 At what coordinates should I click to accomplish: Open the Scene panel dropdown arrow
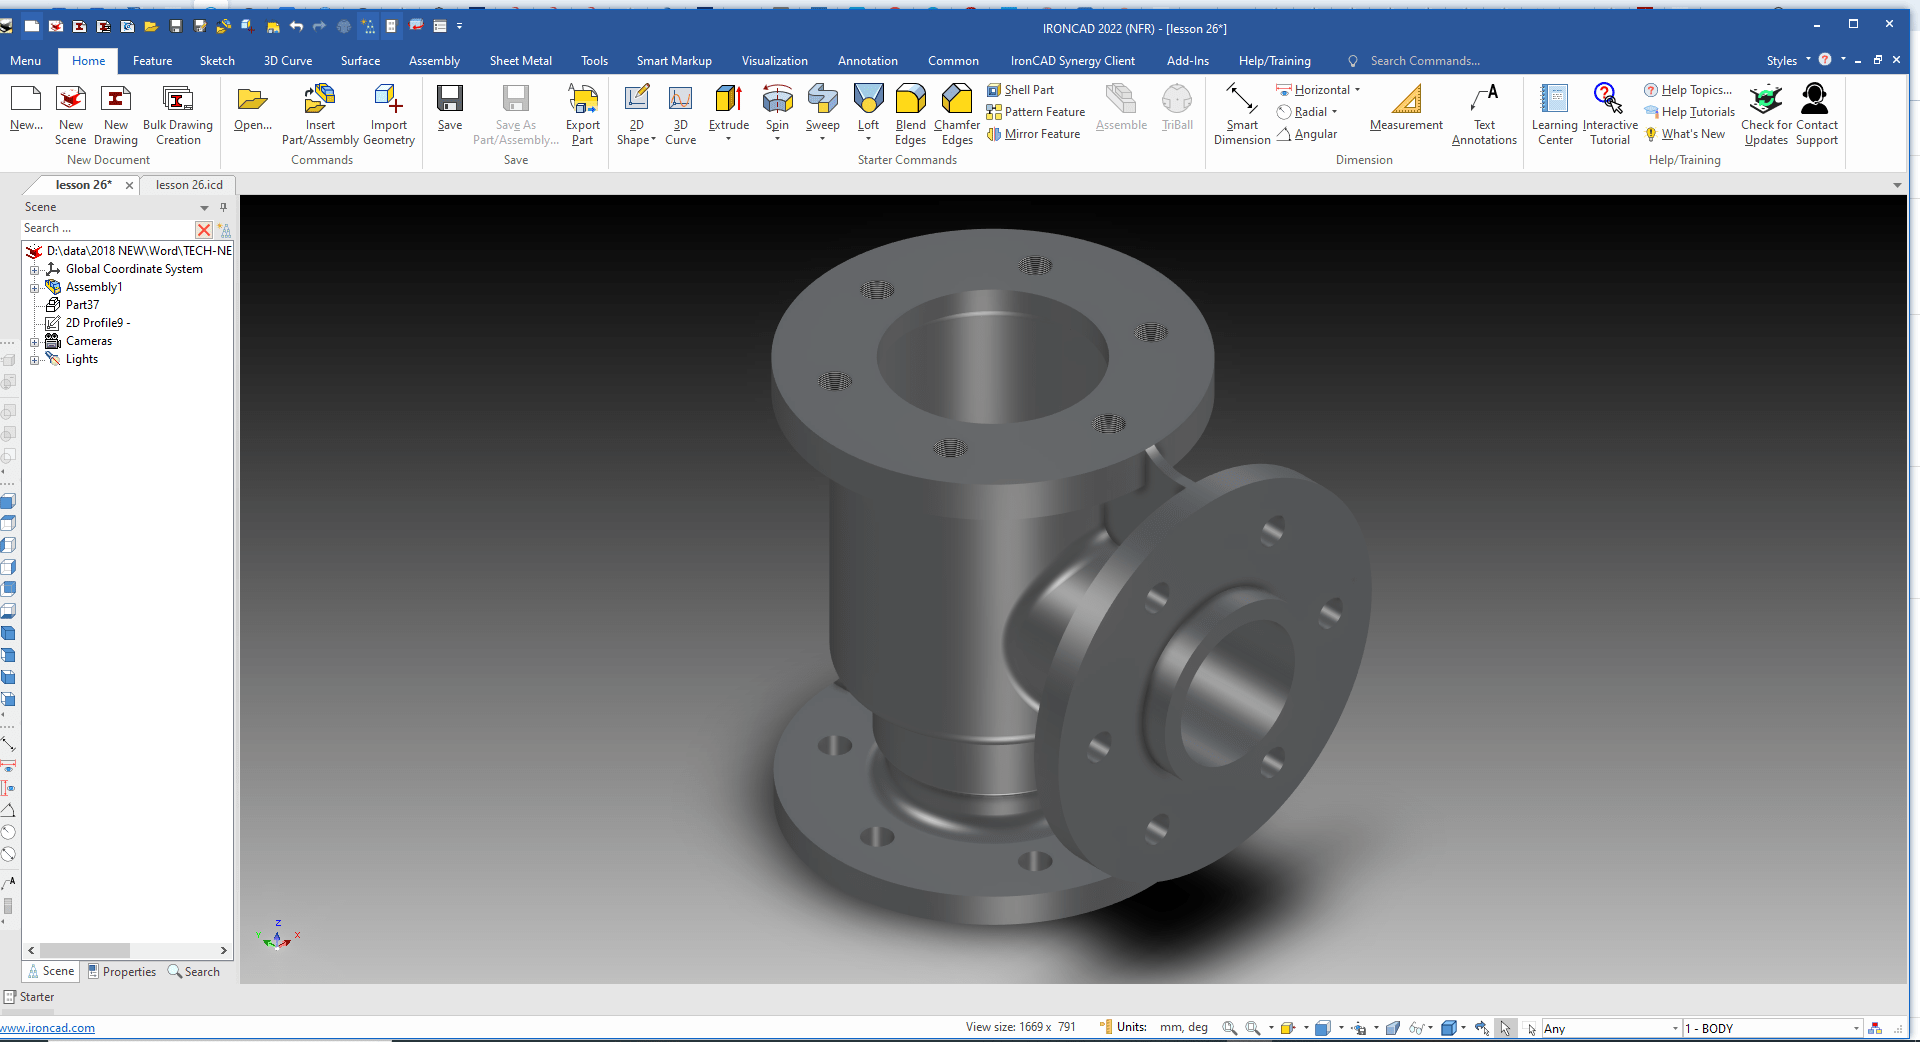tap(204, 208)
